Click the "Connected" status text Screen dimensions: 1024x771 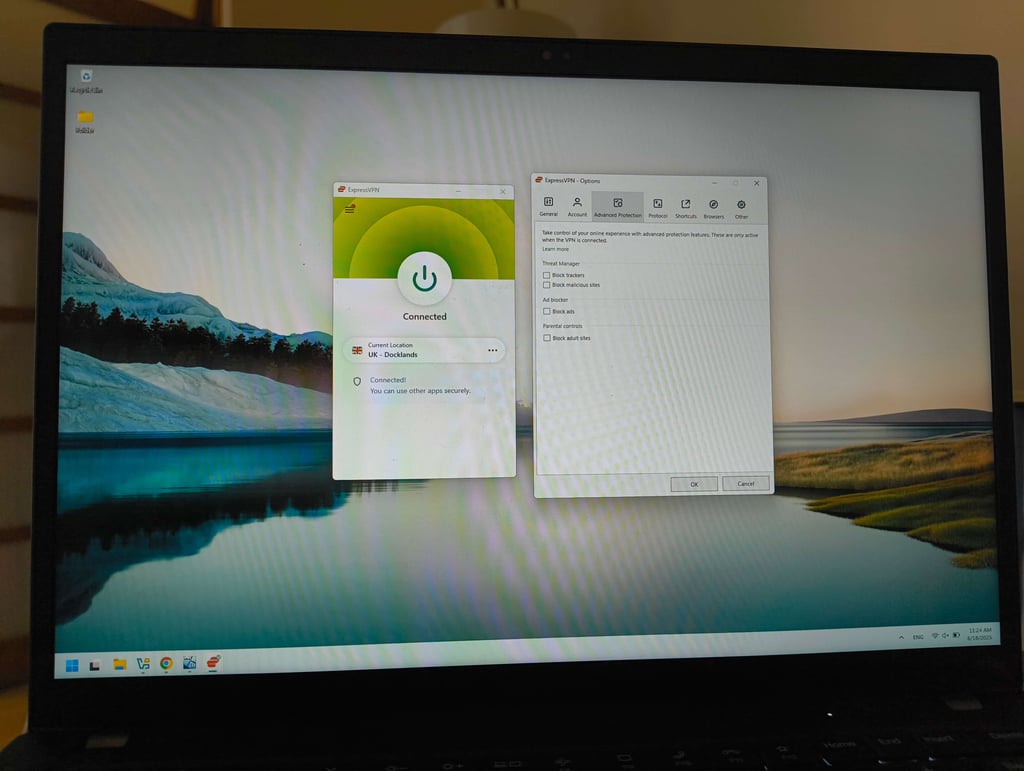coord(424,317)
